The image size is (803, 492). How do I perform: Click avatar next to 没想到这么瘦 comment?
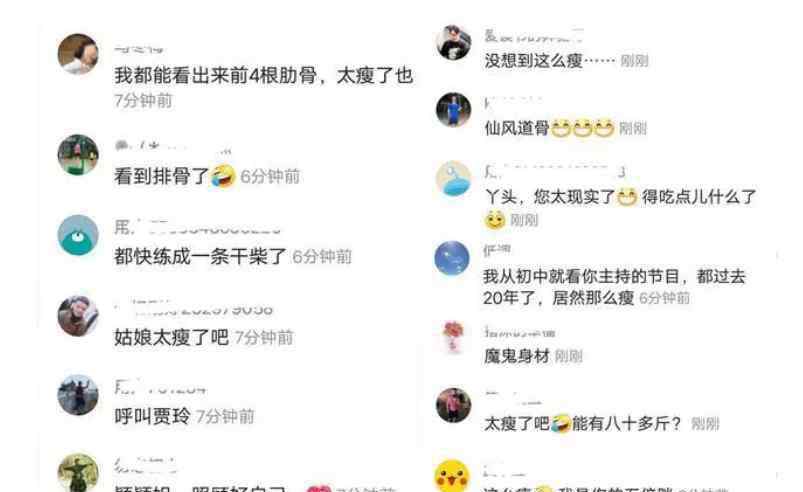(453, 42)
